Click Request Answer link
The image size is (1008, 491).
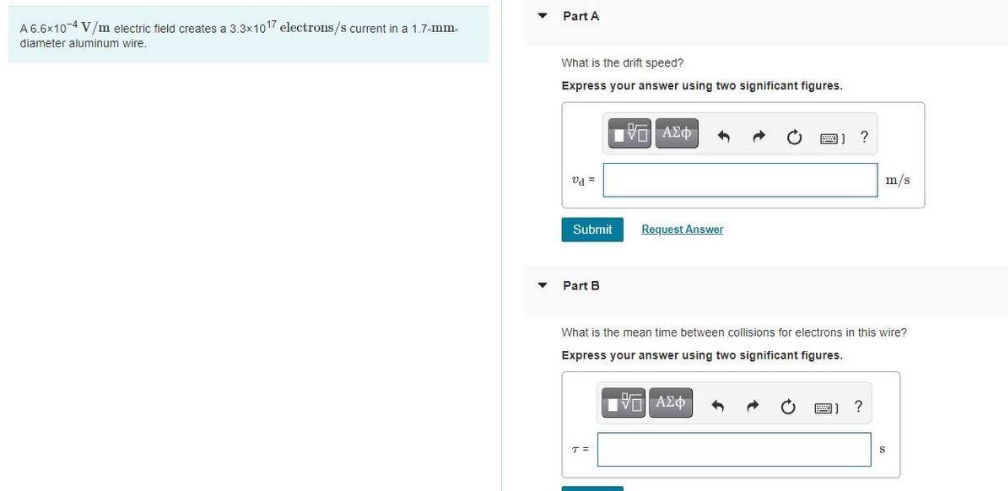pos(682,229)
